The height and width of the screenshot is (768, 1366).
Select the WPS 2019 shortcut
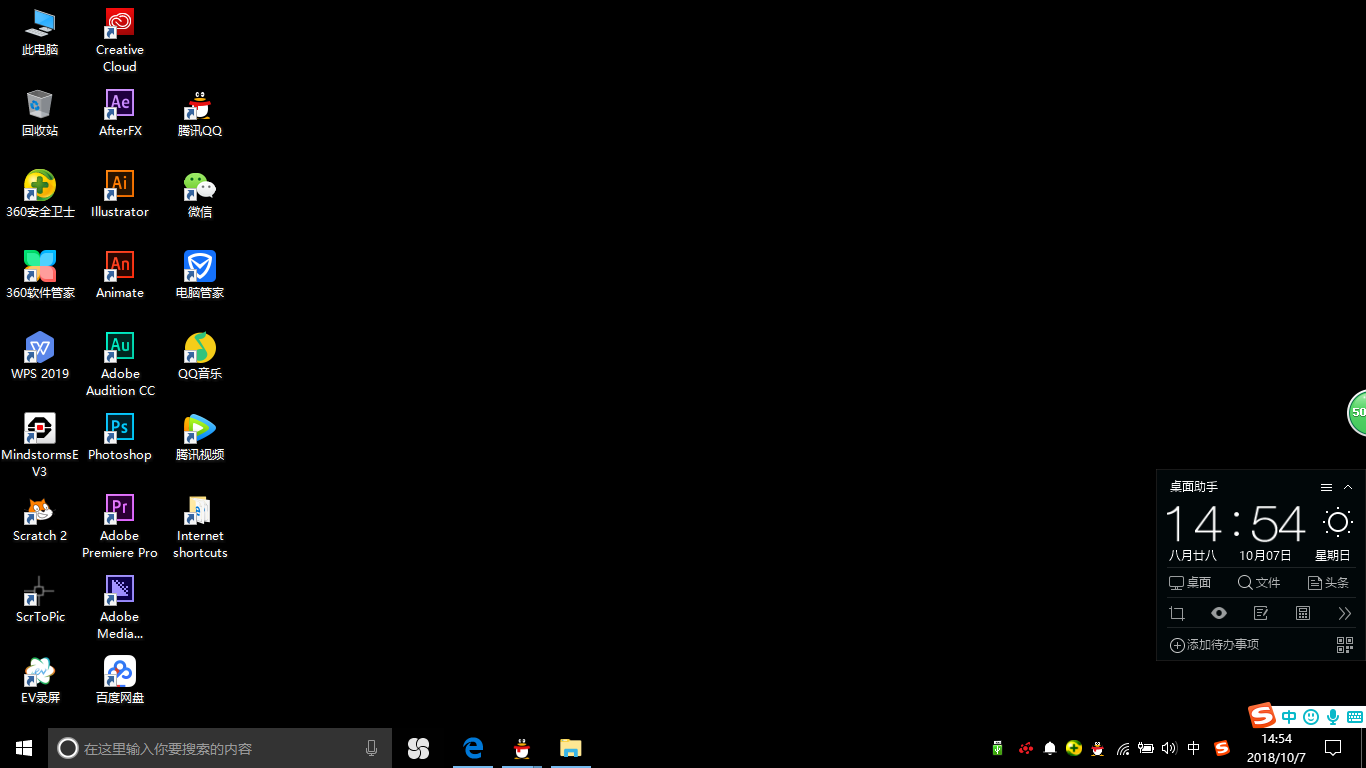(40, 357)
